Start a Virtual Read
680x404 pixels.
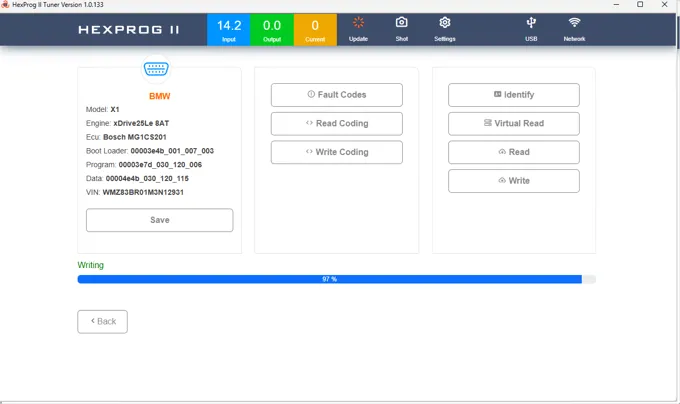click(513, 124)
